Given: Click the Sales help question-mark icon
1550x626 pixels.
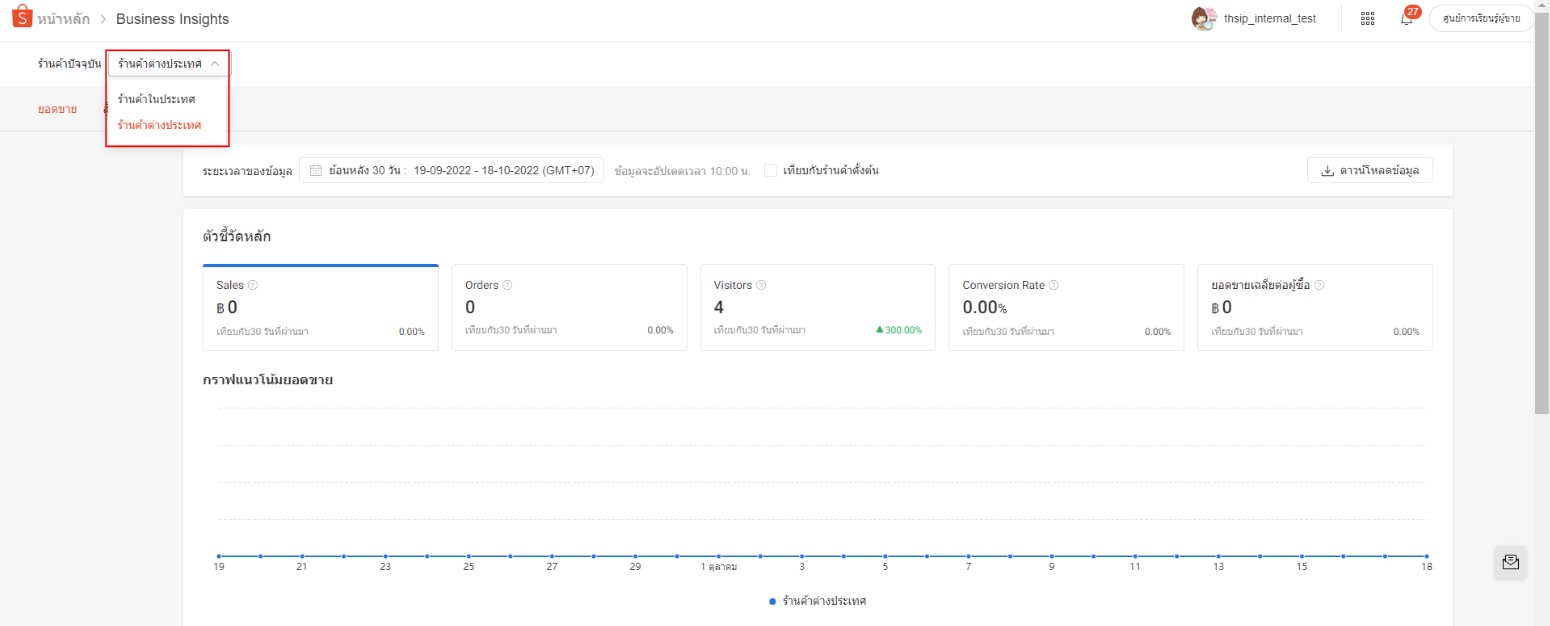Looking at the screenshot, I should 253,285.
